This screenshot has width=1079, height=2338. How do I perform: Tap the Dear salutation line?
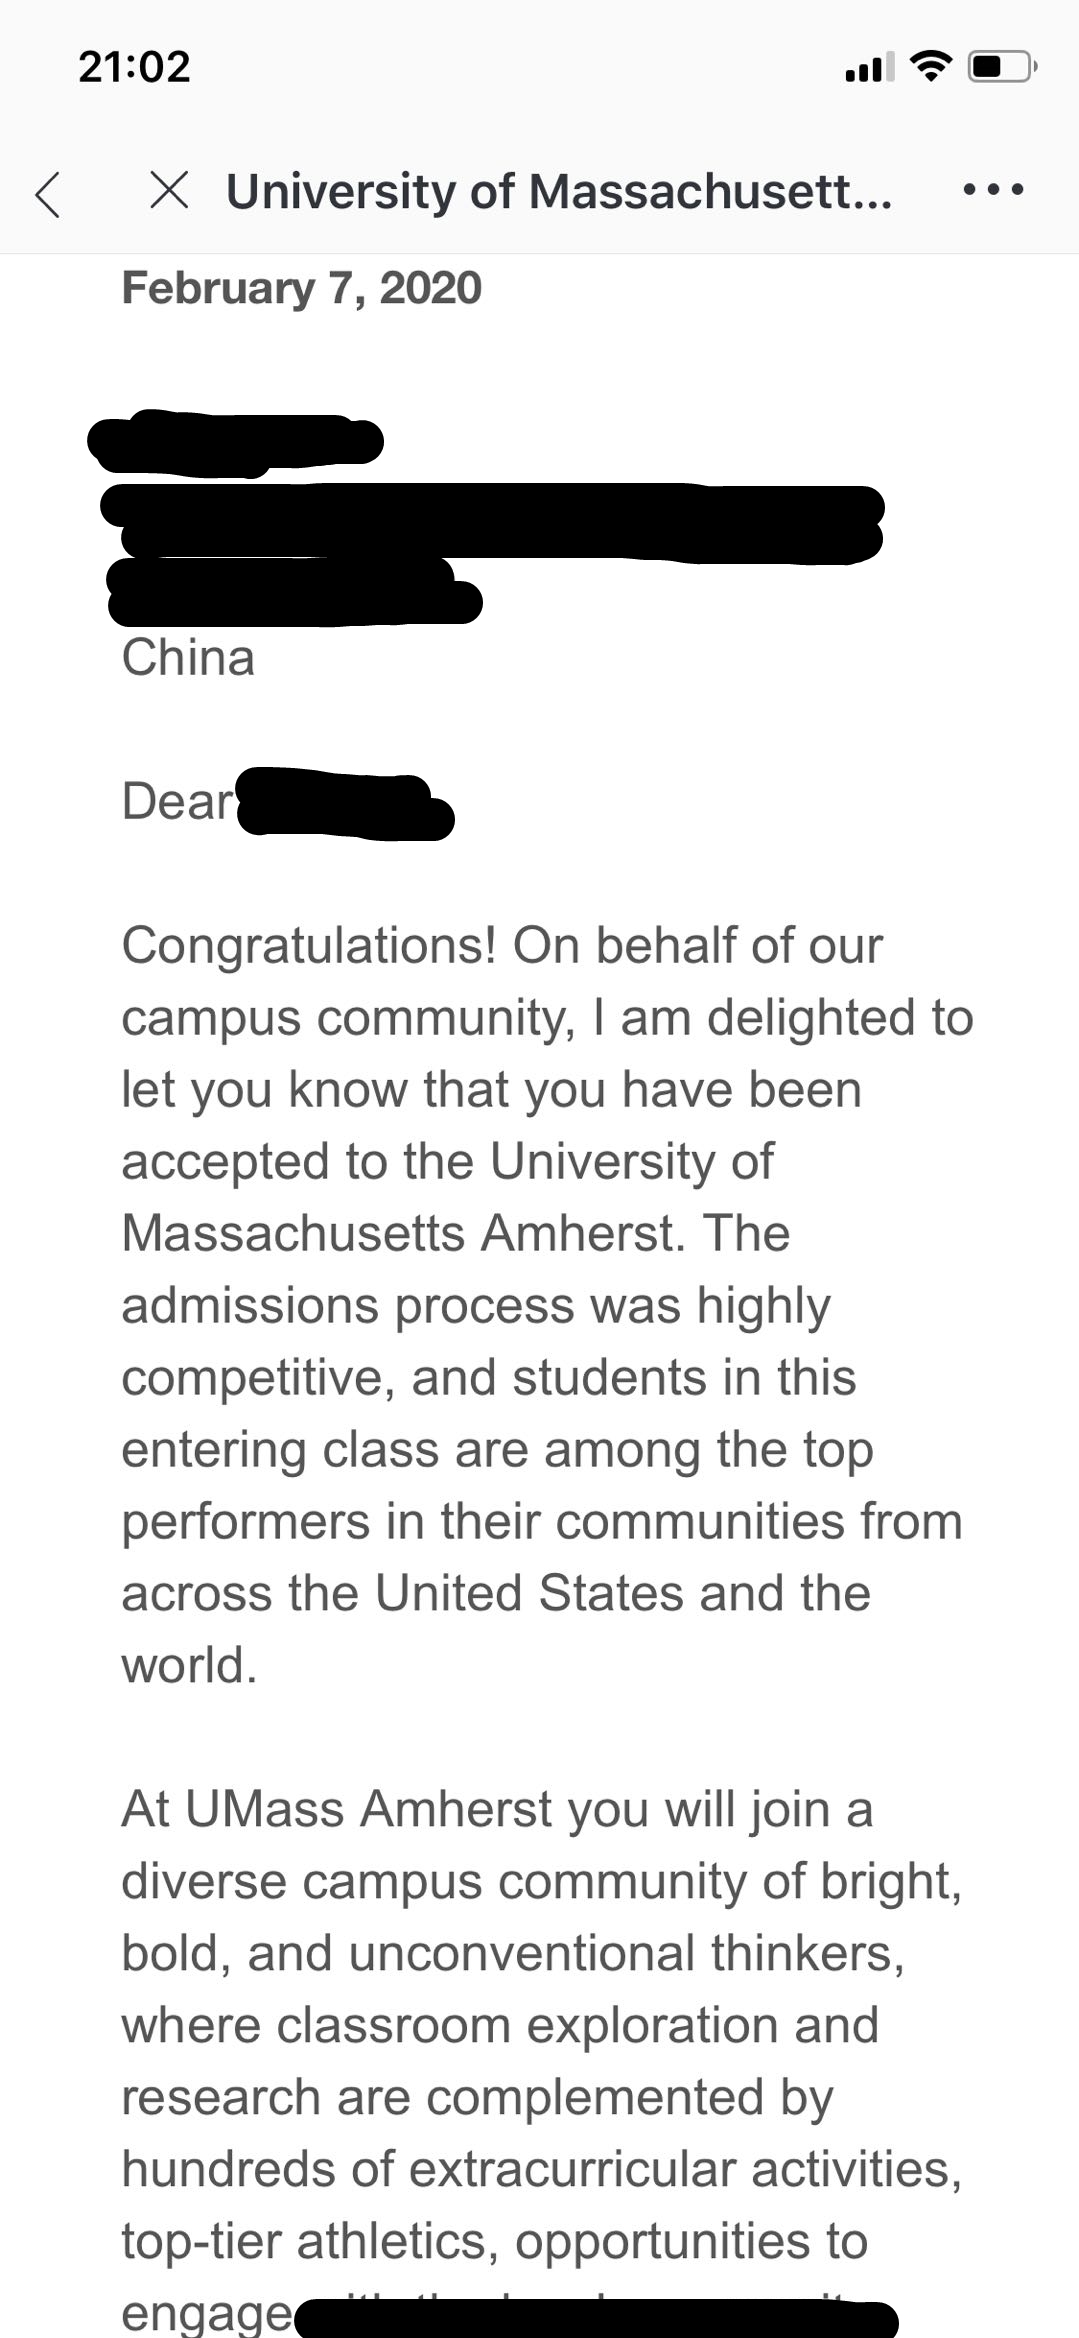pos(288,803)
